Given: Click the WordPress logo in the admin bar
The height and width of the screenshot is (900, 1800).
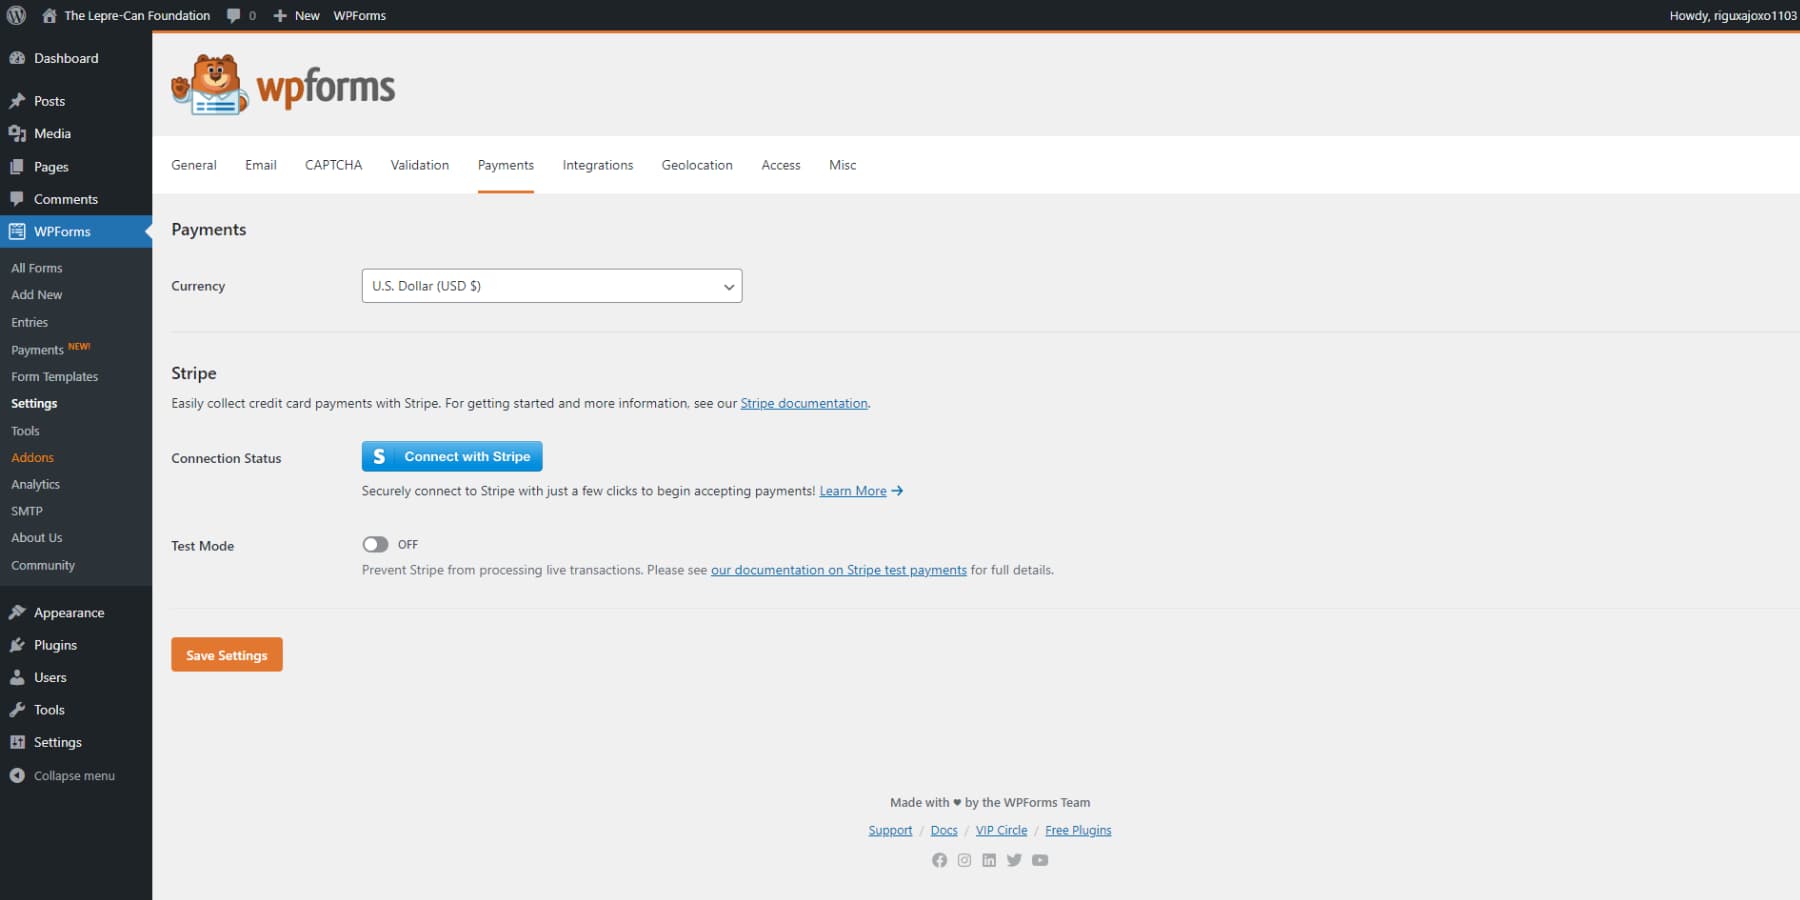Looking at the screenshot, I should pyautogui.click(x=16, y=15).
